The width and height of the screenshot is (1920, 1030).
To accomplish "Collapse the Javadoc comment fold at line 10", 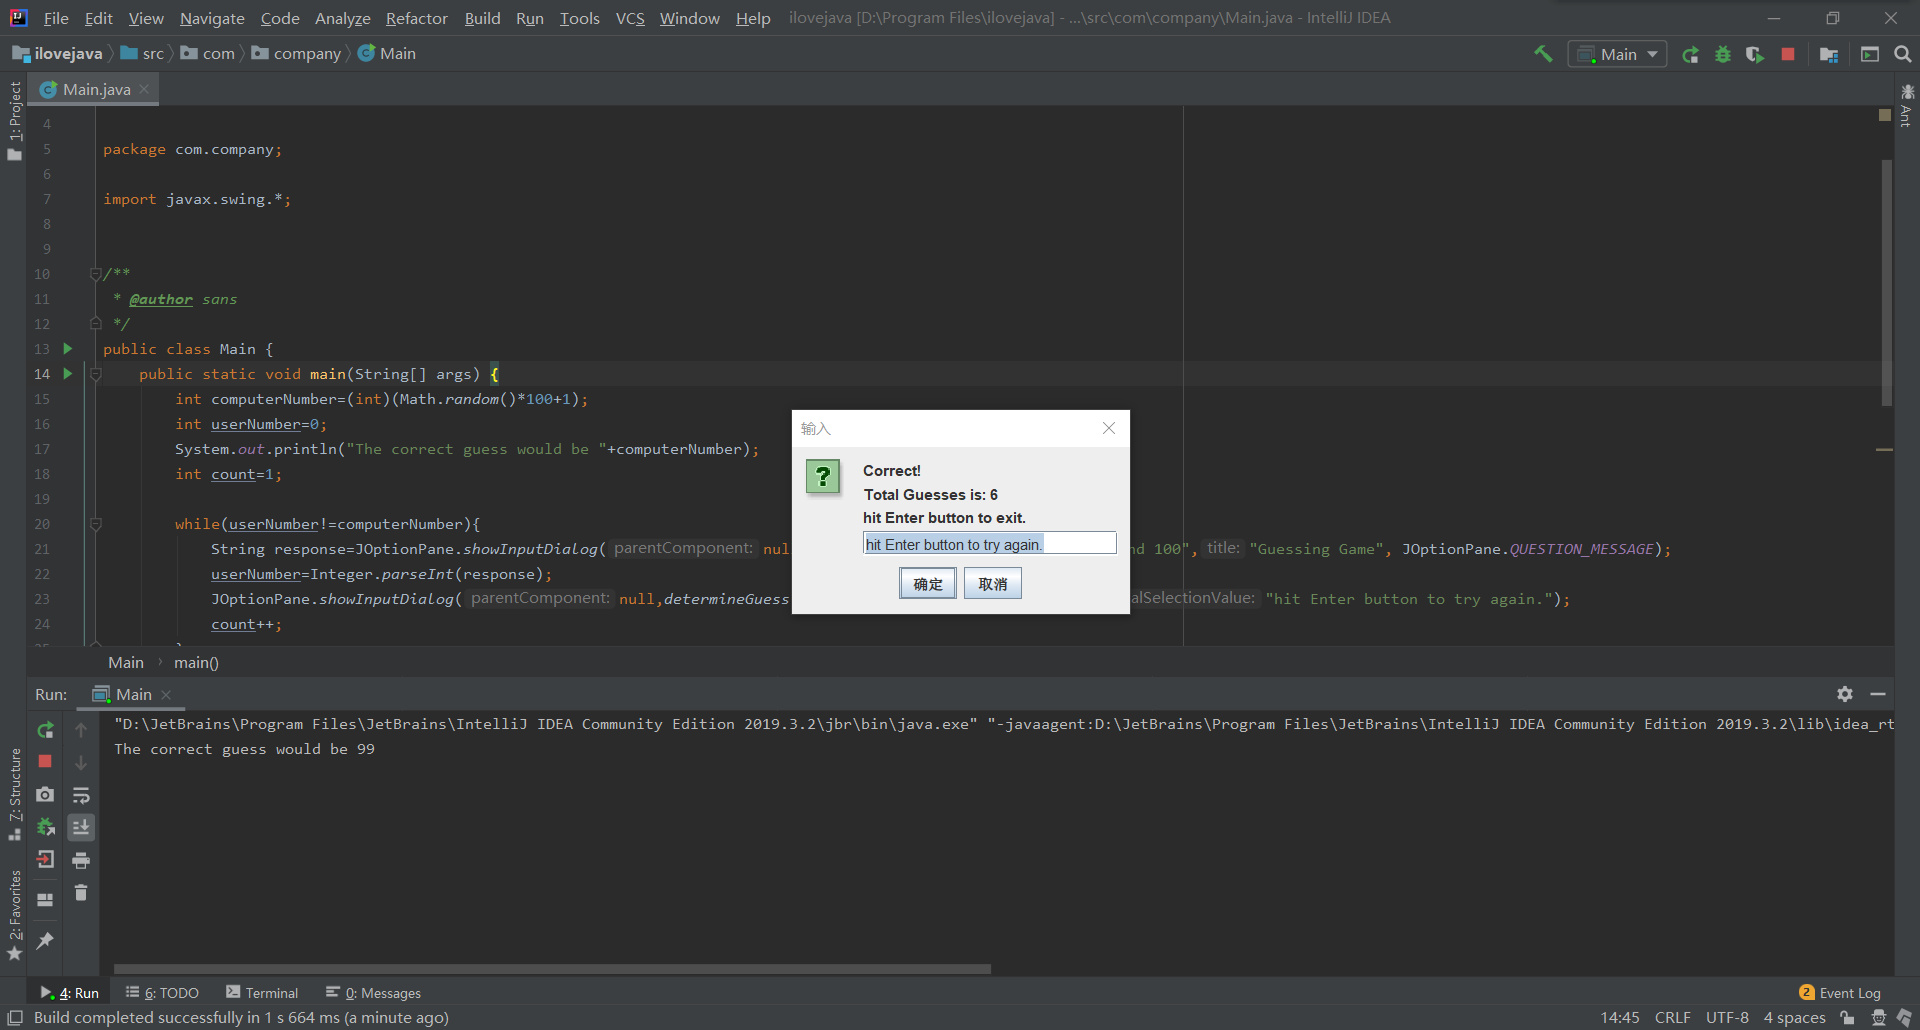I will pyautogui.click(x=96, y=273).
